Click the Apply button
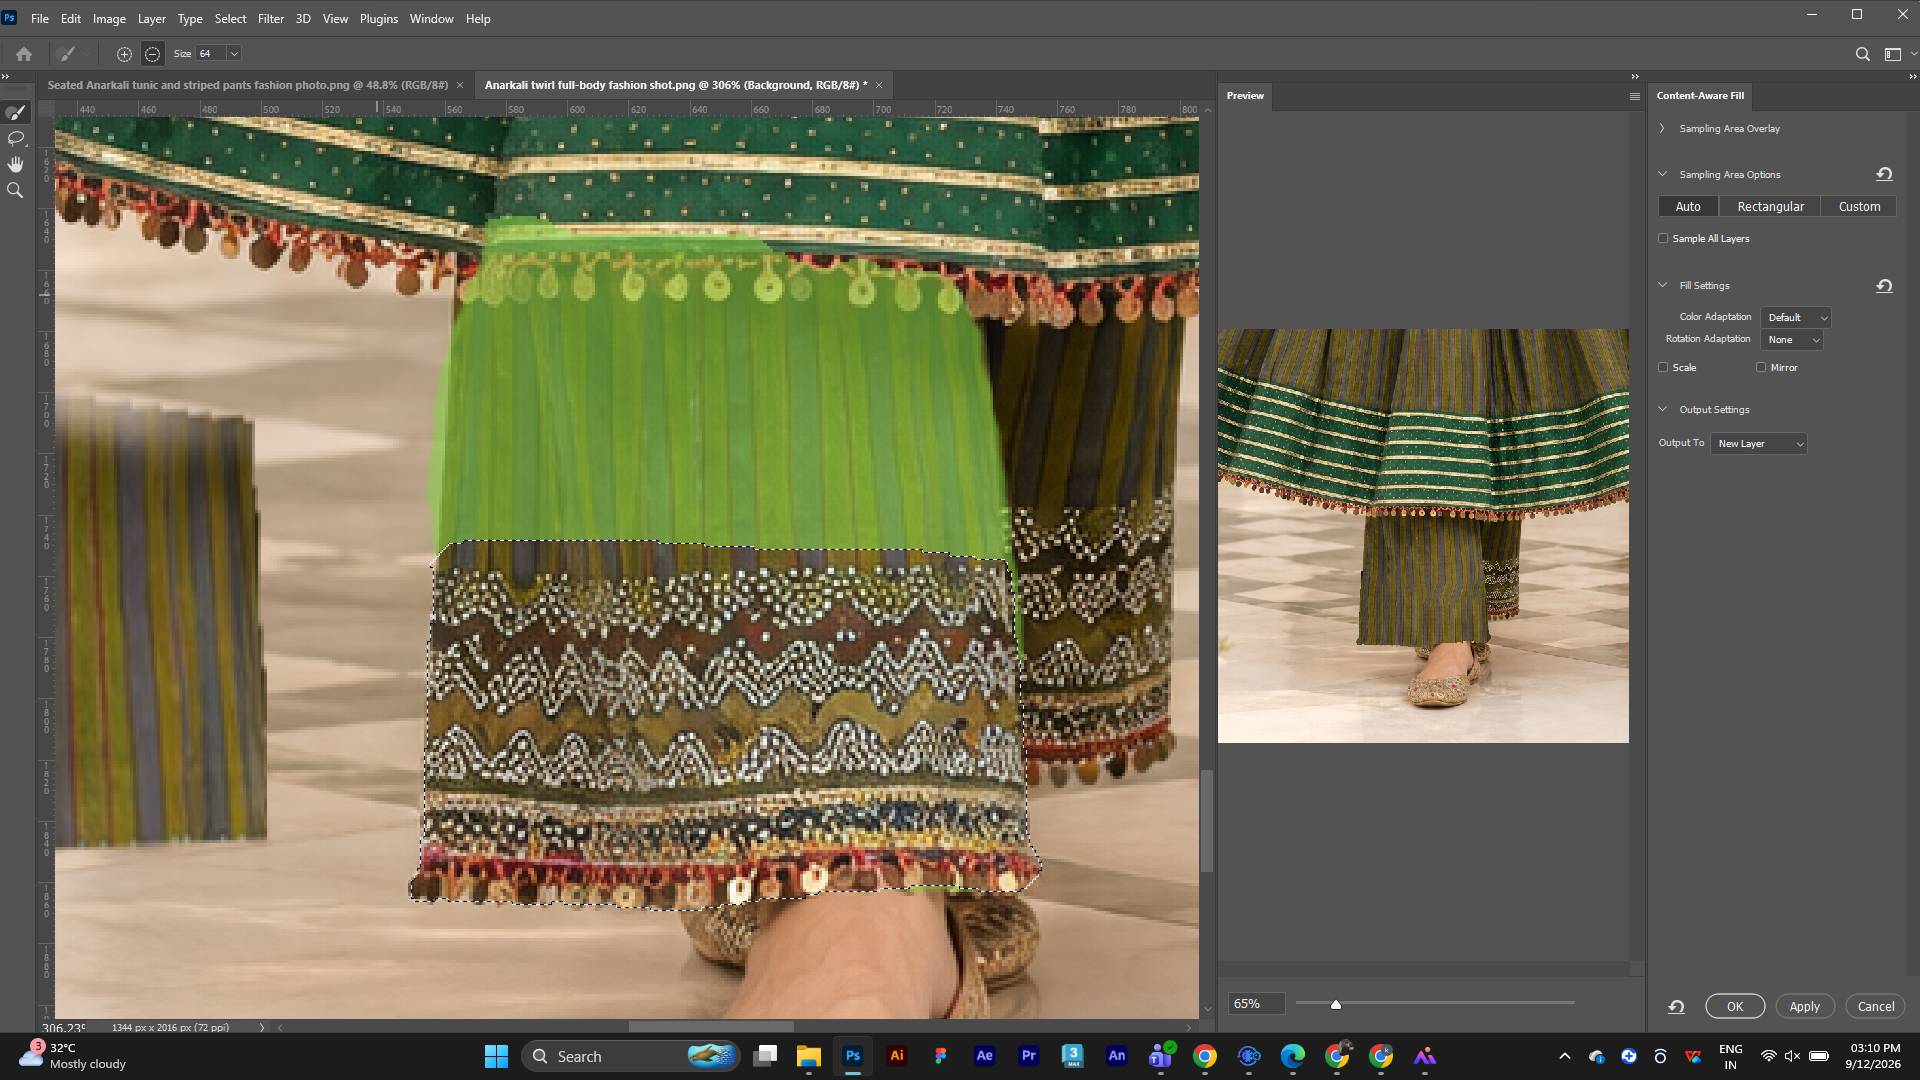Viewport: 1920px width, 1080px height. click(x=1804, y=1007)
